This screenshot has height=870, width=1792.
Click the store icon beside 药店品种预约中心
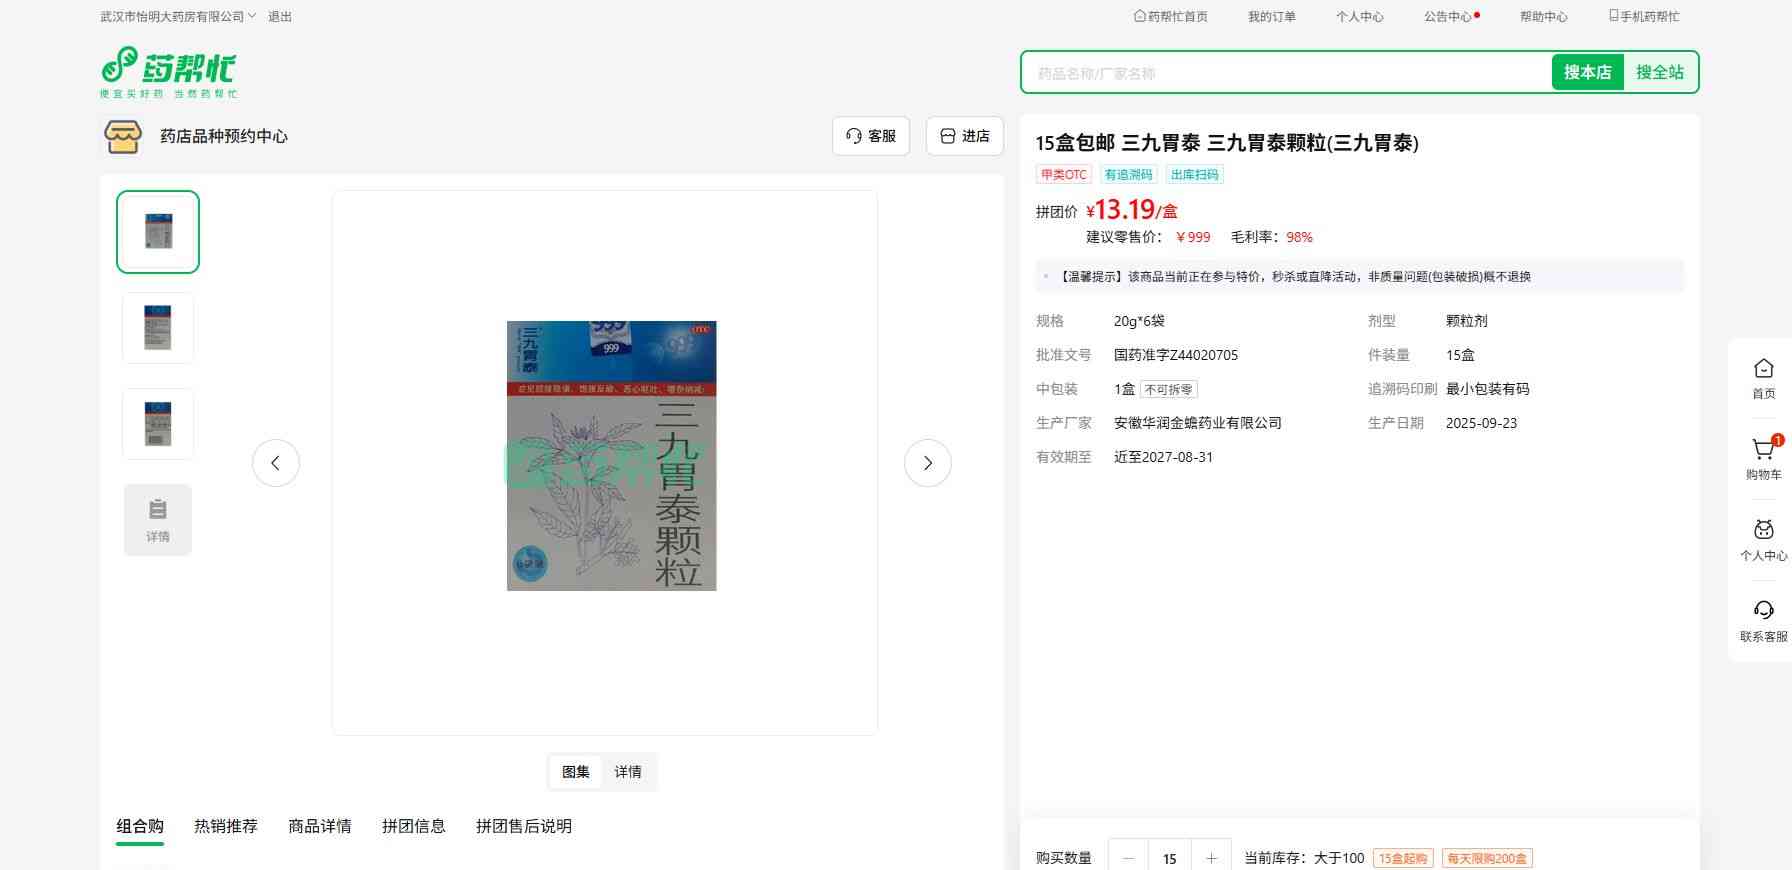click(123, 136)
